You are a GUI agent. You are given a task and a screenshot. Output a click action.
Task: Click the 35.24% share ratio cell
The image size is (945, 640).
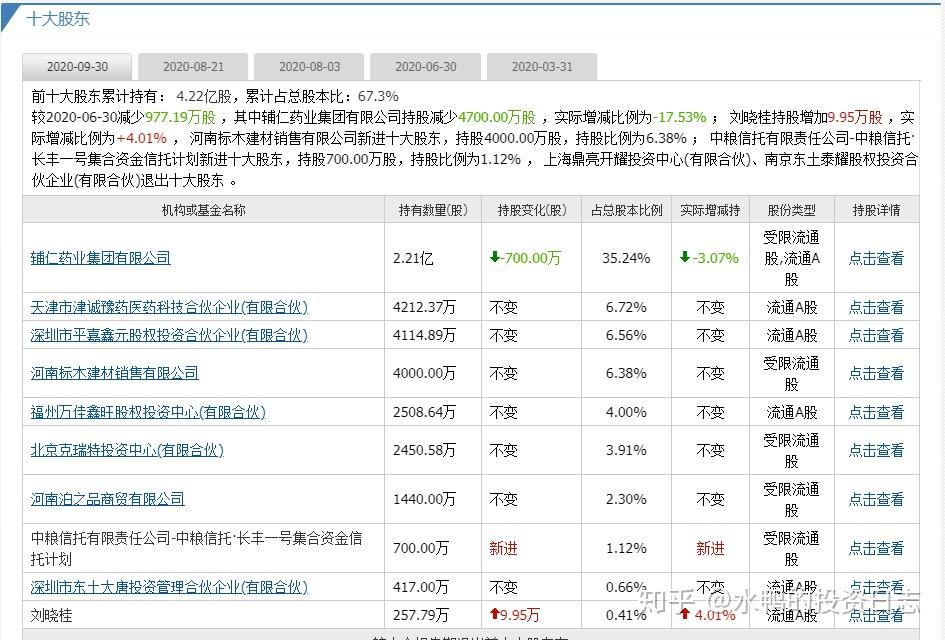[x=626, y=259]
